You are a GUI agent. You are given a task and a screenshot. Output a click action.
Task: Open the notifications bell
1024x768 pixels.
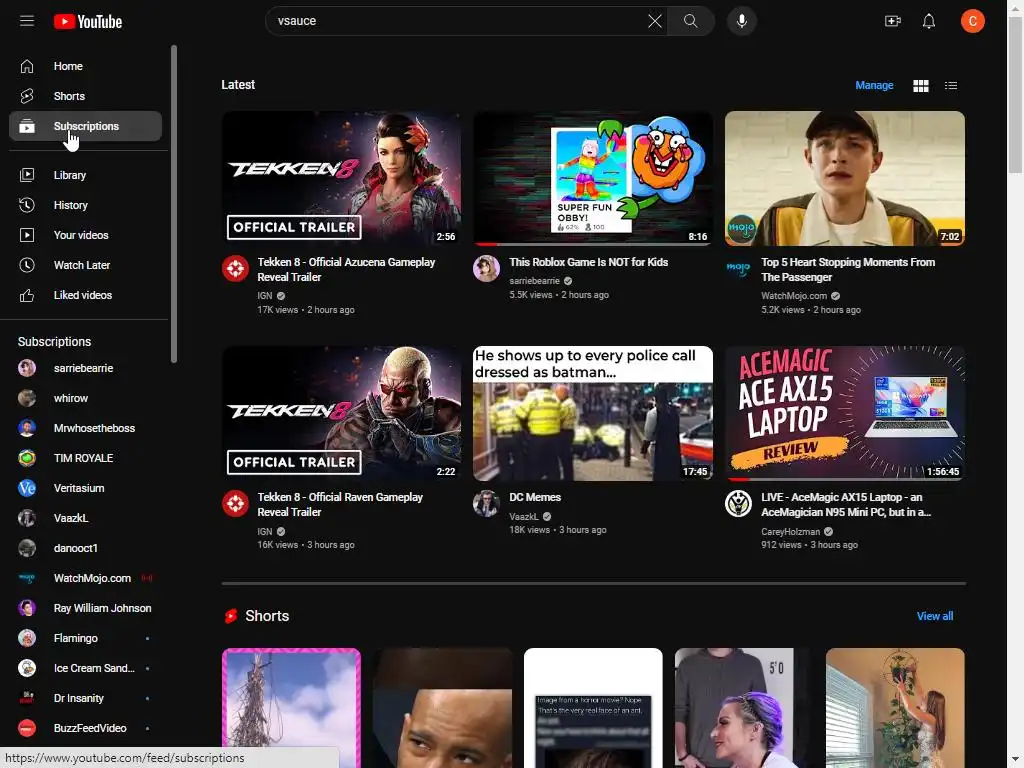[928, 21]
